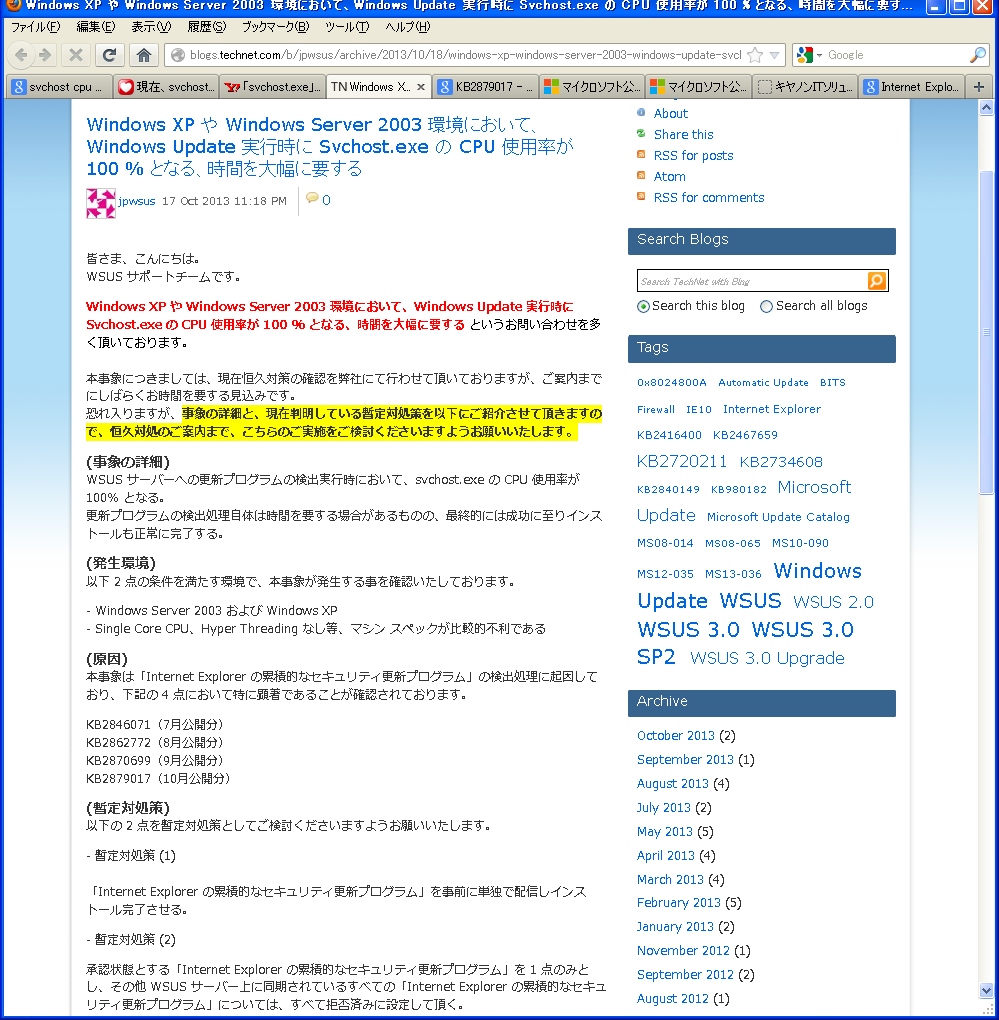Image resolution: width=999 pixels, height=1020 pixels.
Task: Select 'Search all blogs' radio button
Action: tap(766, 307)
